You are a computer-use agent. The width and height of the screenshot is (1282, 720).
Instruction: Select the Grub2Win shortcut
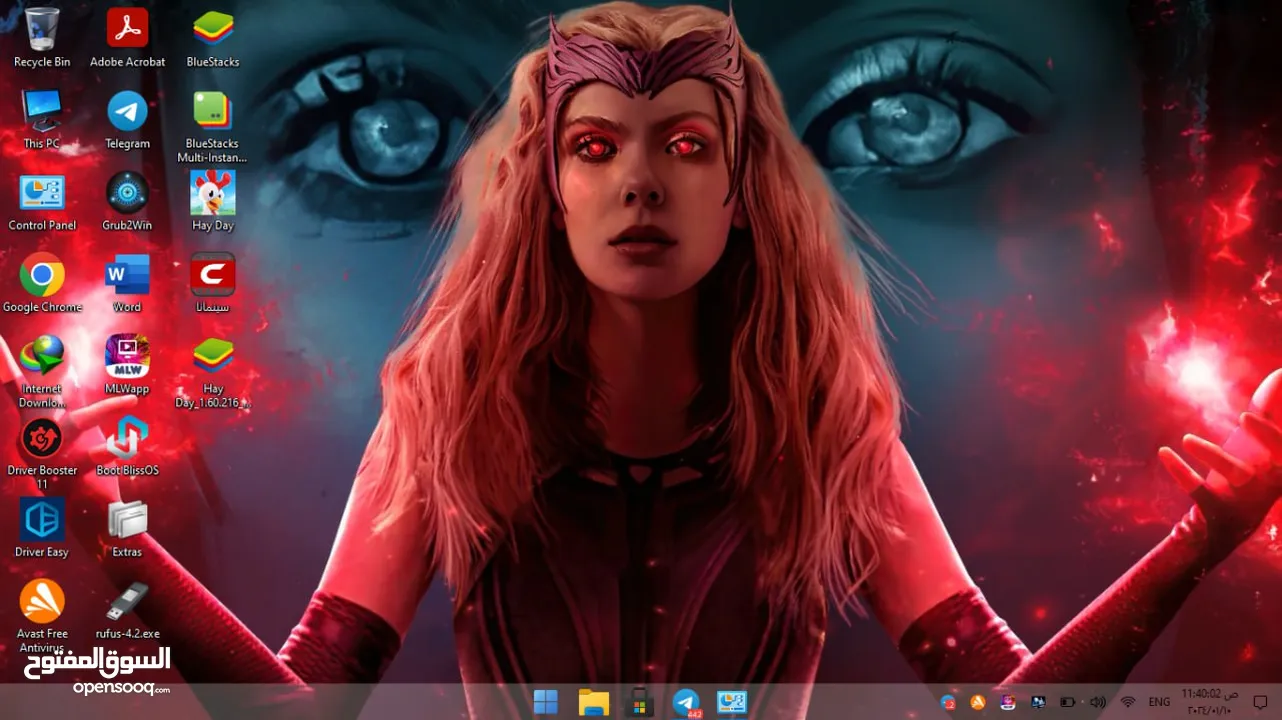(x=127, y=201)
